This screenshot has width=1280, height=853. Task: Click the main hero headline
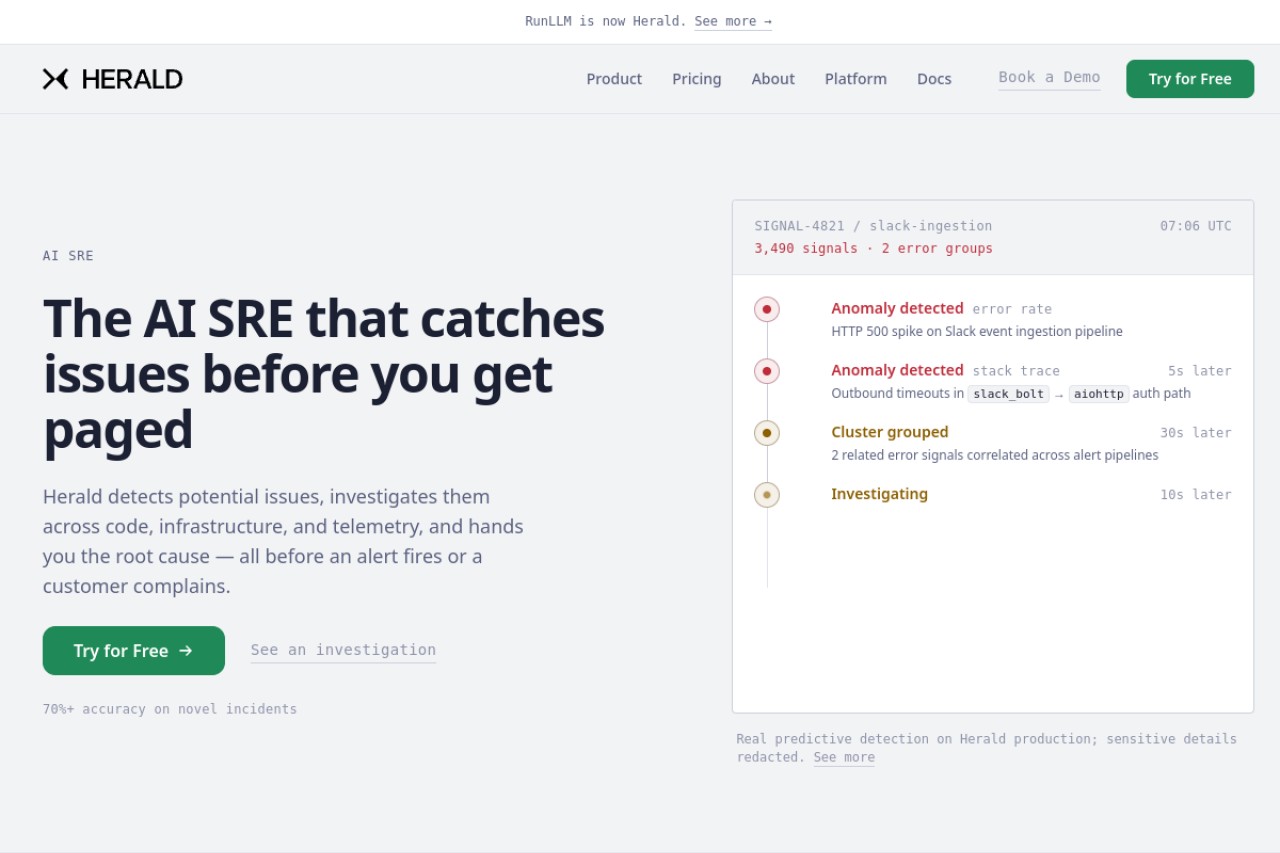(x=324, y=374)
